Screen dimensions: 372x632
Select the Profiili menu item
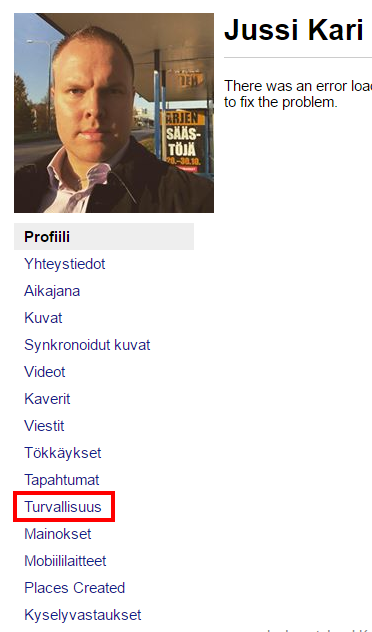pyautogui.click(x=104, y=237)
